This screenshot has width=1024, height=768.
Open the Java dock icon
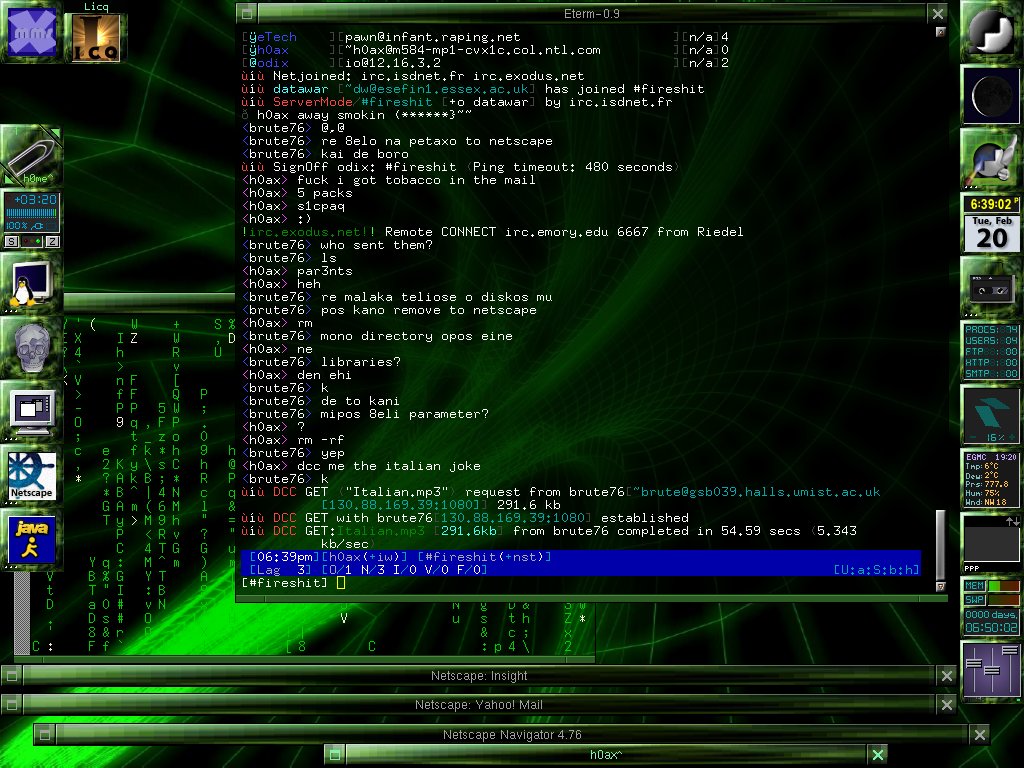pyautogui.click(x=31, y=539)
